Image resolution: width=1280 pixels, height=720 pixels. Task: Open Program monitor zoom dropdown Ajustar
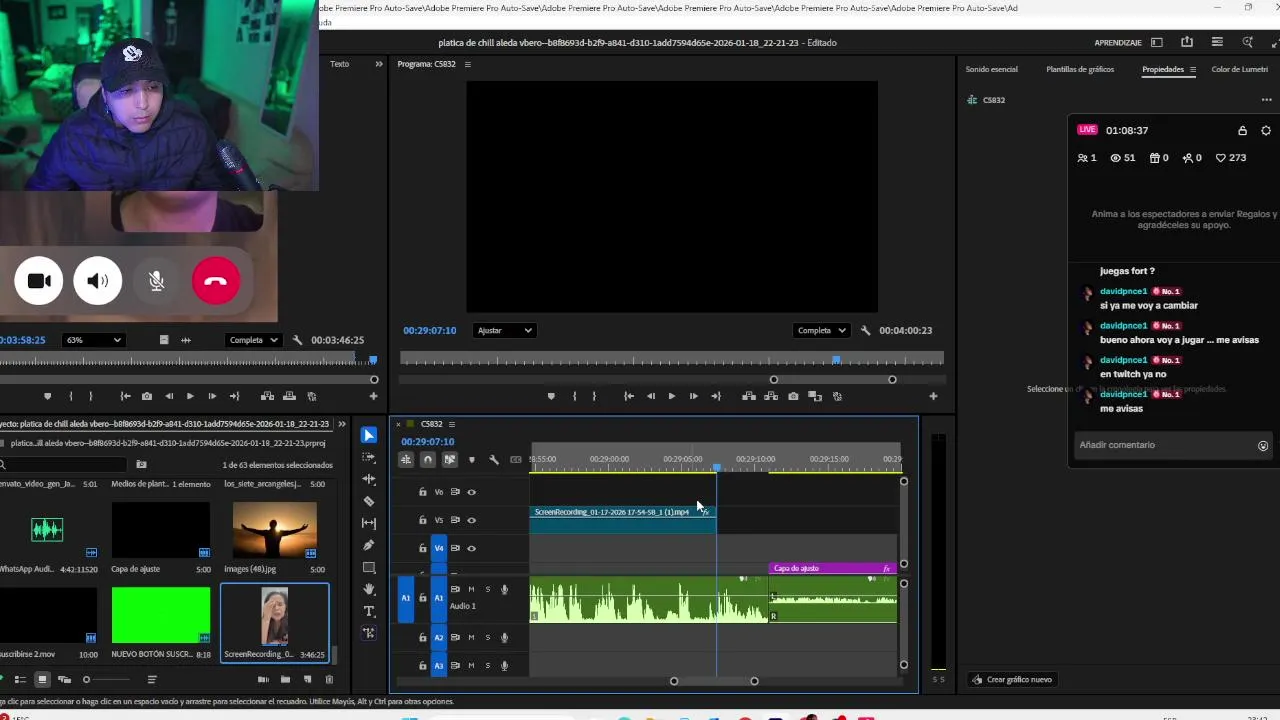[x=504, y=330]
